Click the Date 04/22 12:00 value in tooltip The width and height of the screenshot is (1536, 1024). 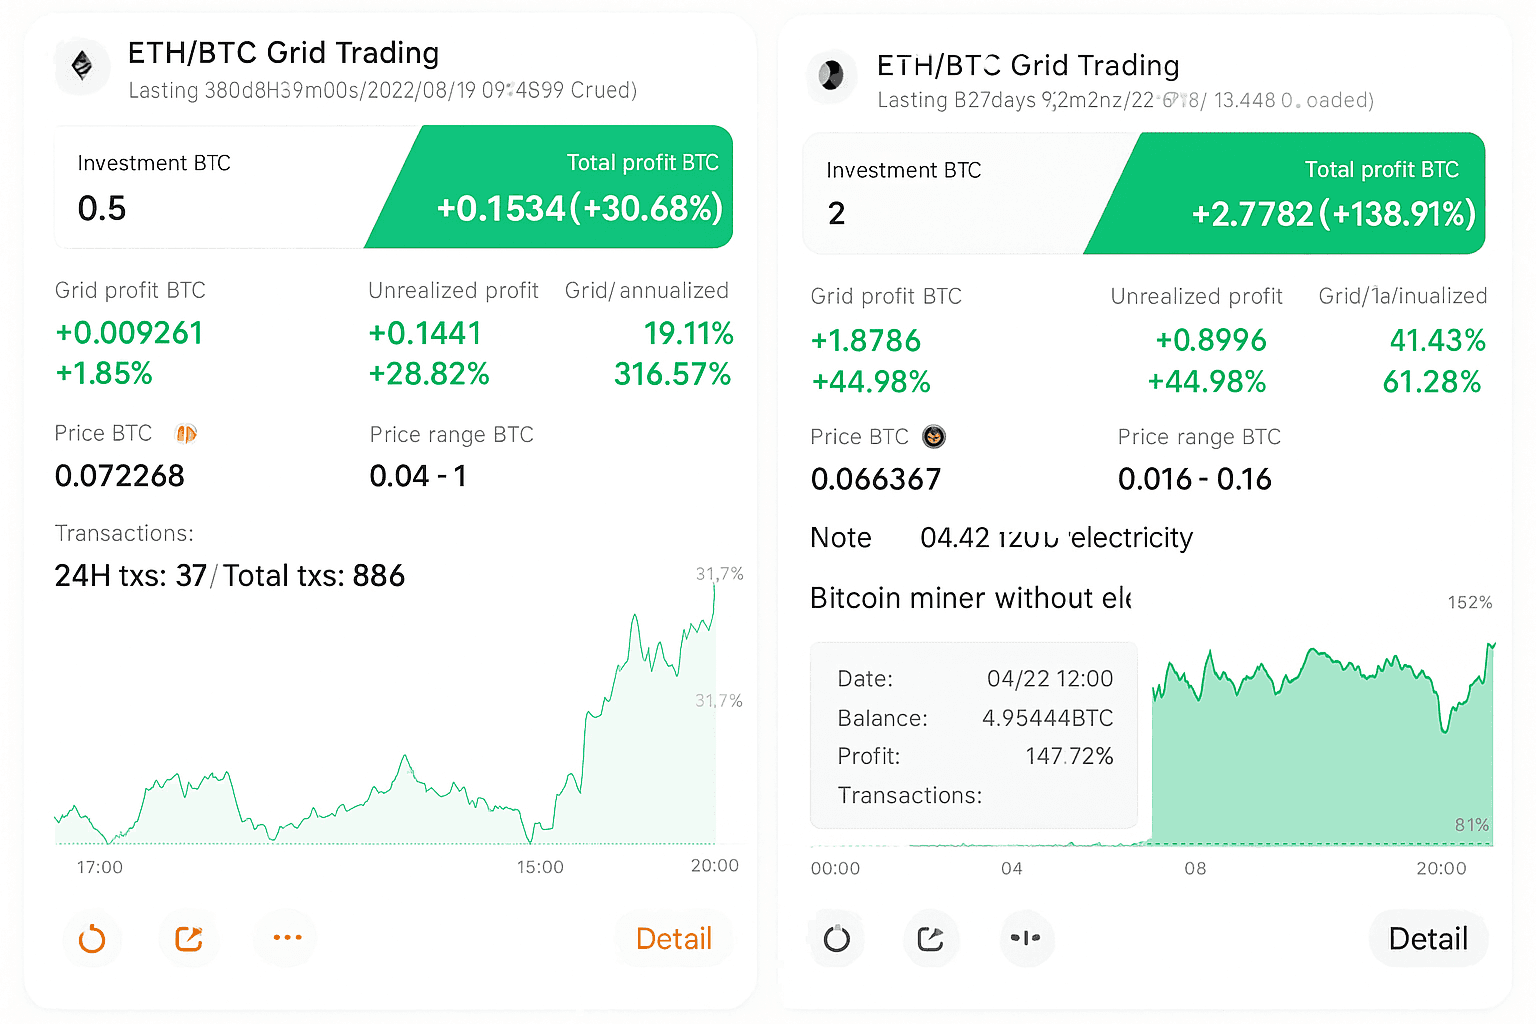tap(1050, 678)
